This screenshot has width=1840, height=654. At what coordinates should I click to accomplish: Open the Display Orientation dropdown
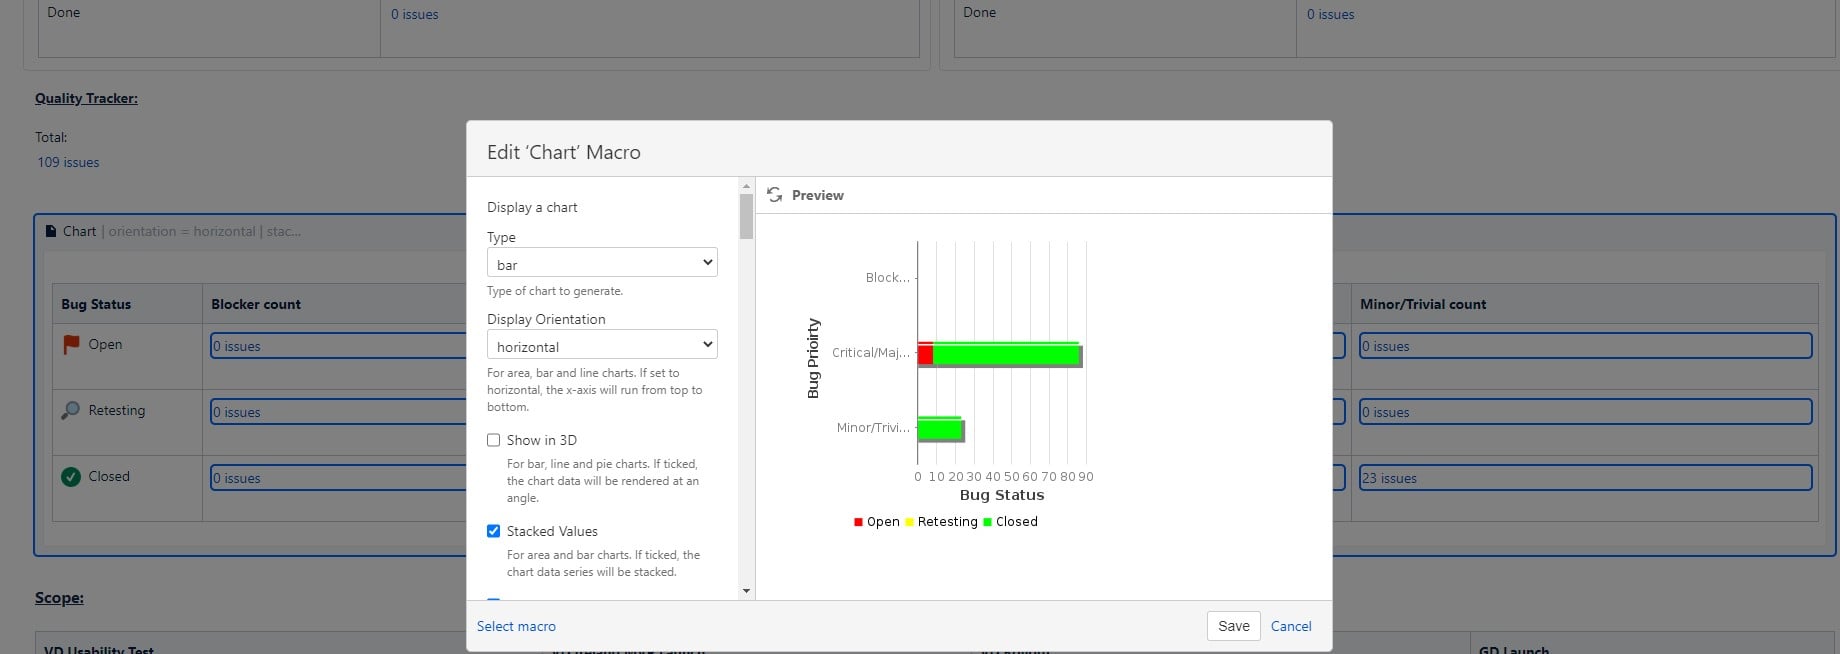[602, 345]
